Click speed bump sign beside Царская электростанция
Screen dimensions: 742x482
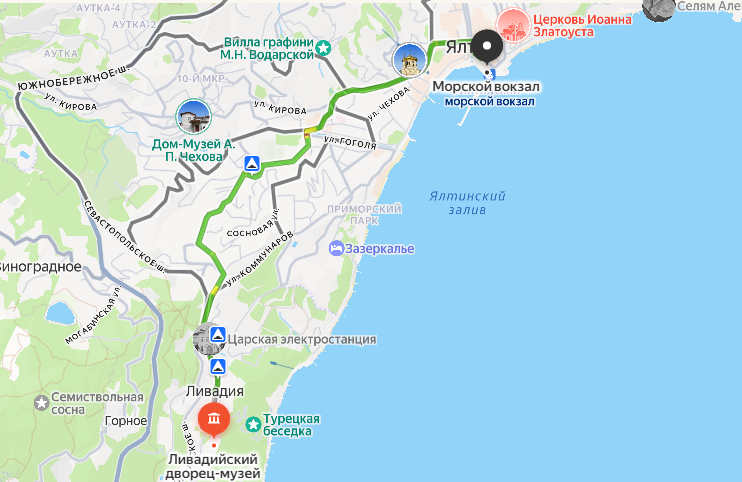tap(218, 335)
